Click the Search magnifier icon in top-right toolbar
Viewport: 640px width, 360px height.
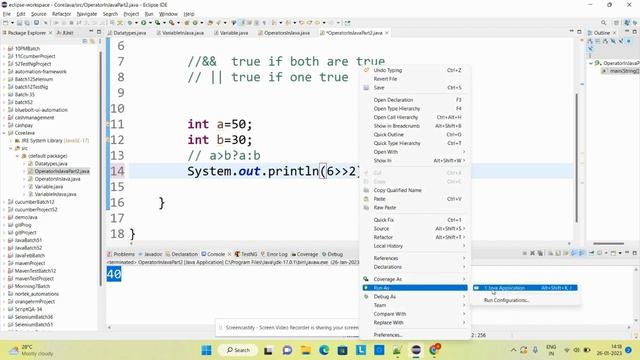point(604,23)
